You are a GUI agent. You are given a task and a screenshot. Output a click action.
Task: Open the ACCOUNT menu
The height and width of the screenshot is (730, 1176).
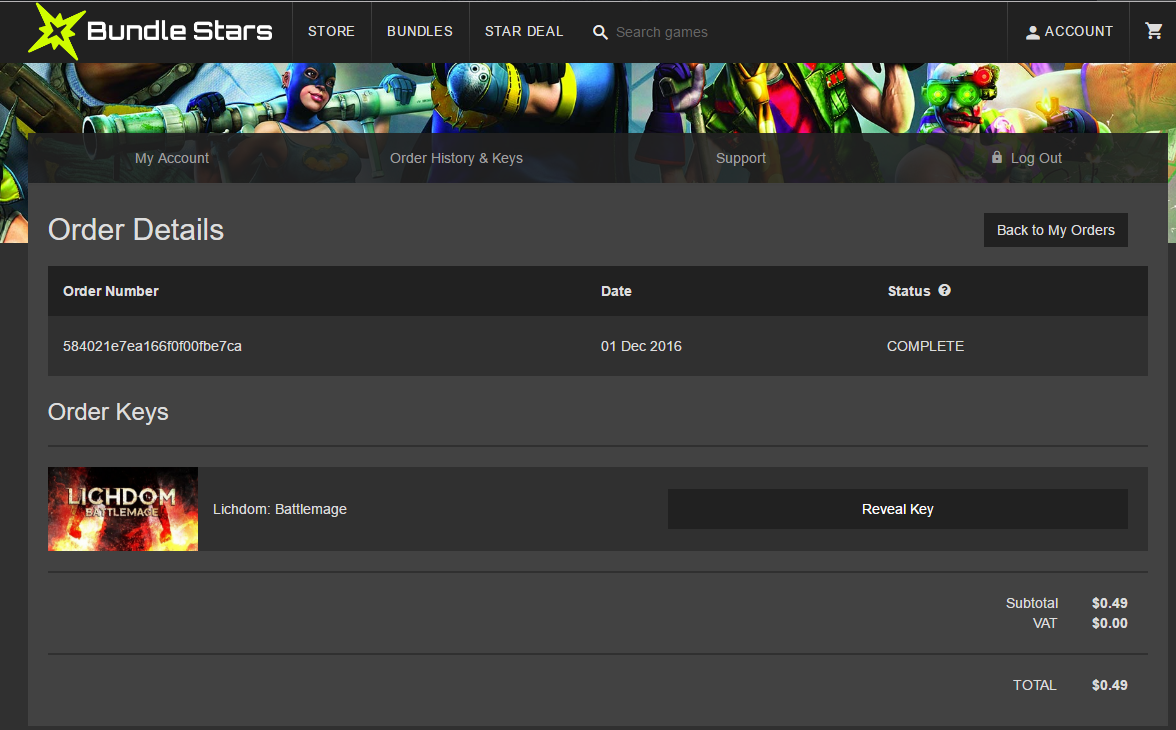[x=1070, y=32]
